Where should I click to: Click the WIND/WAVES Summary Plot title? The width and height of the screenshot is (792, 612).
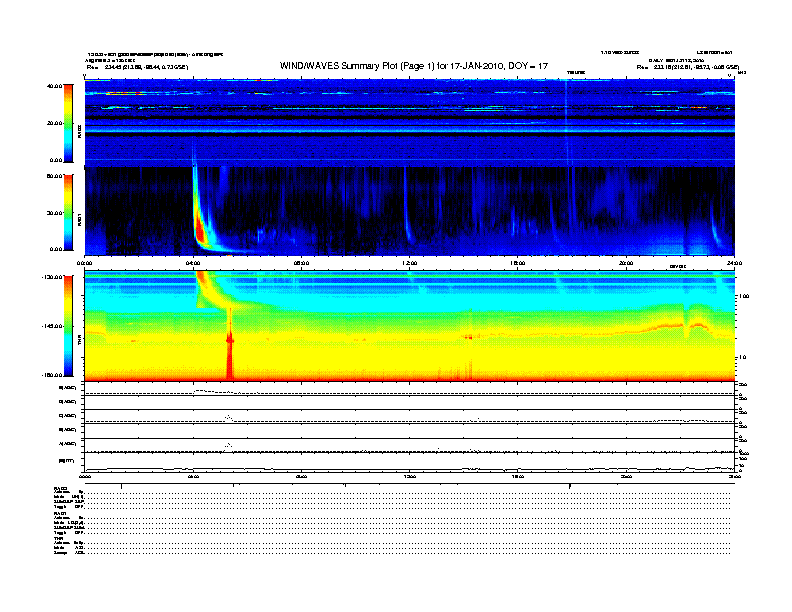click(414, 66)
